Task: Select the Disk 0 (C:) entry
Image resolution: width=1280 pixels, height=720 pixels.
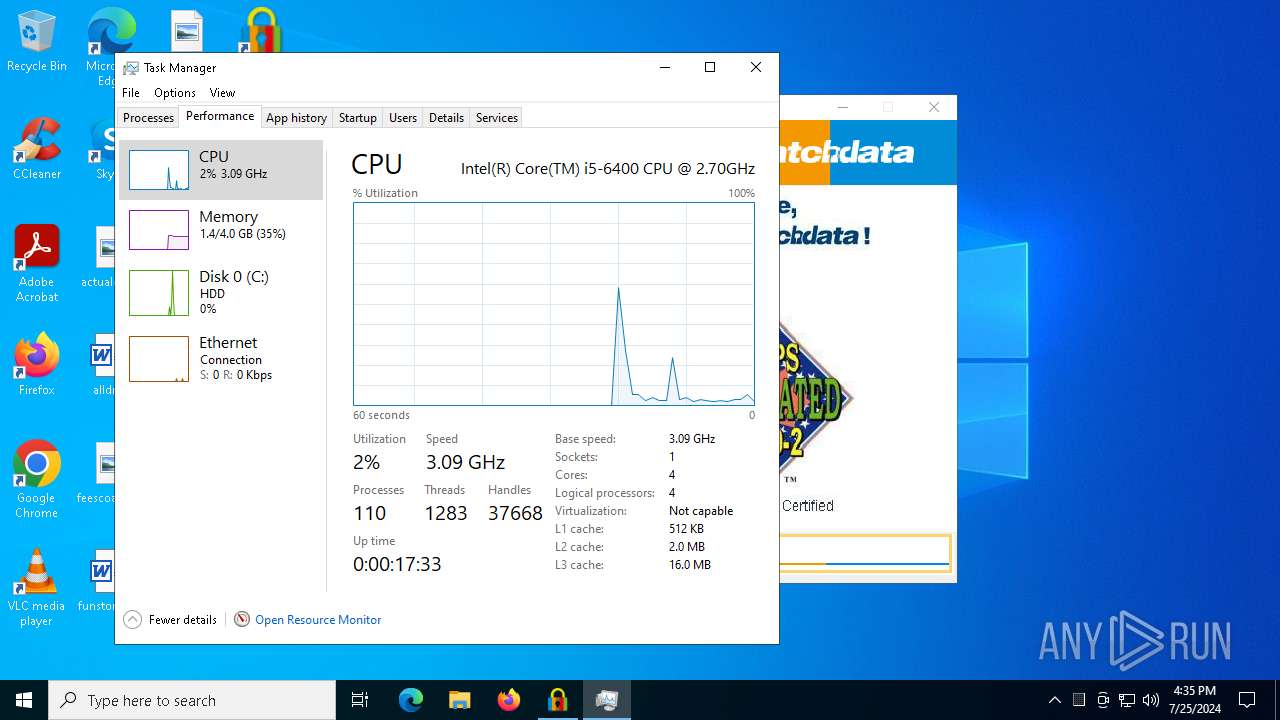Action: (x=221, y=293)
